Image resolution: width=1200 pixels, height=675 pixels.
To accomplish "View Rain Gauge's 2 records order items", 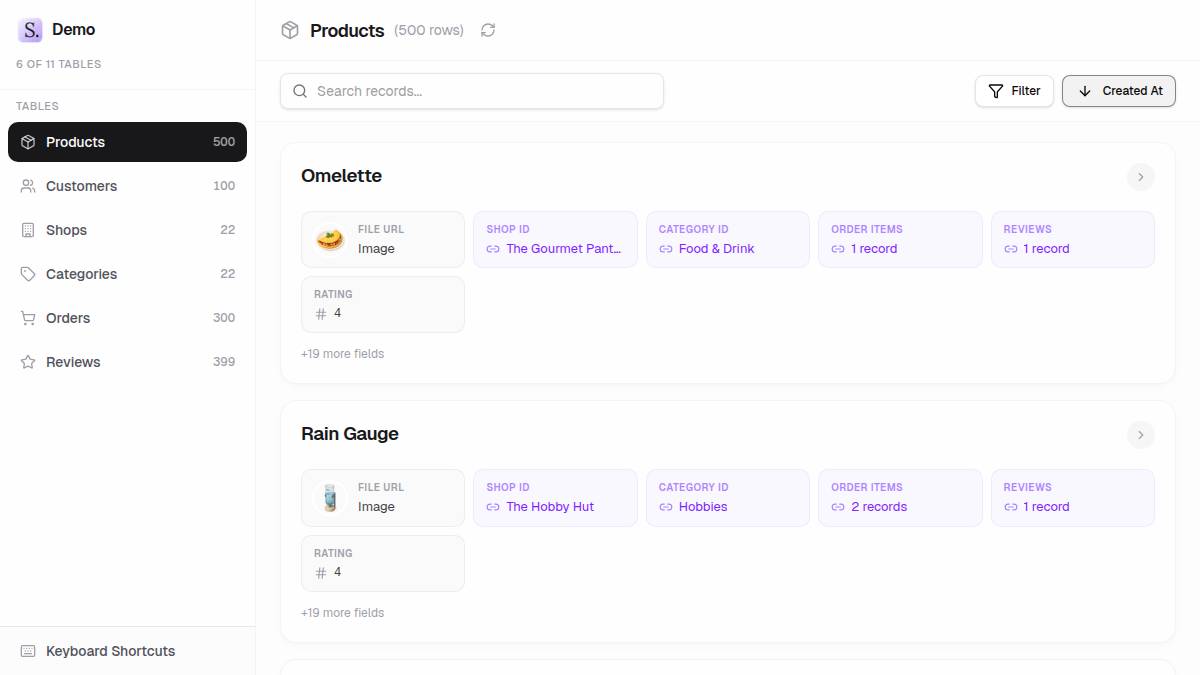I will [878, 507].
